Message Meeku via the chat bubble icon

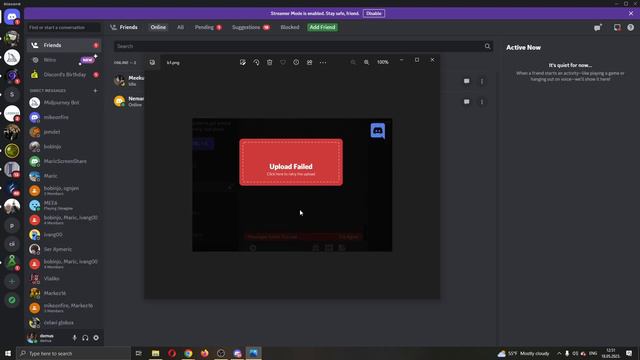tap(467, 81)
